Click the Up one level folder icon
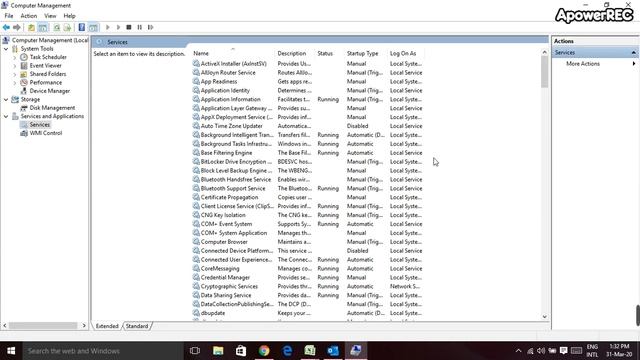Screen dimensions: 640x360 (31, 27)
